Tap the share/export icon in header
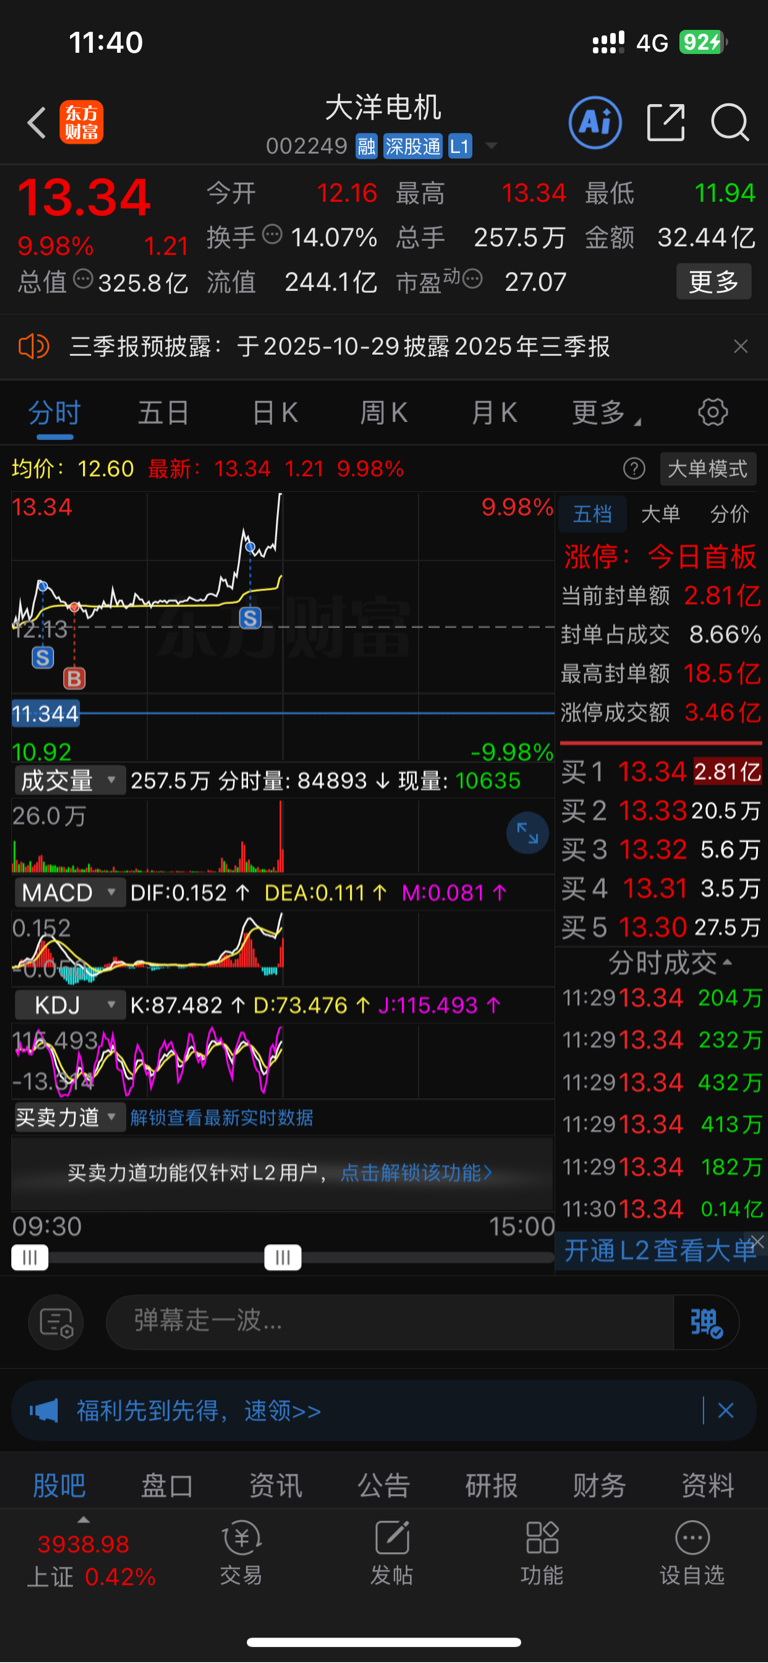The image size is (768, 1663). [x=665, y=122]
